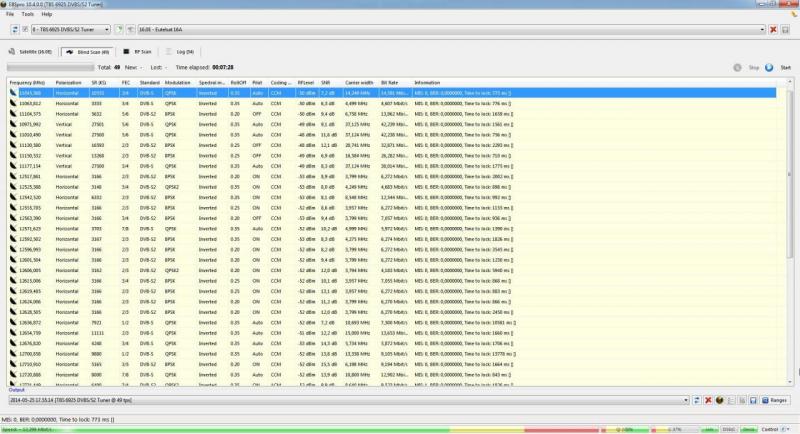Open the output session dropdown at bottom
800x434 pixels.
[x=349, y=400]
